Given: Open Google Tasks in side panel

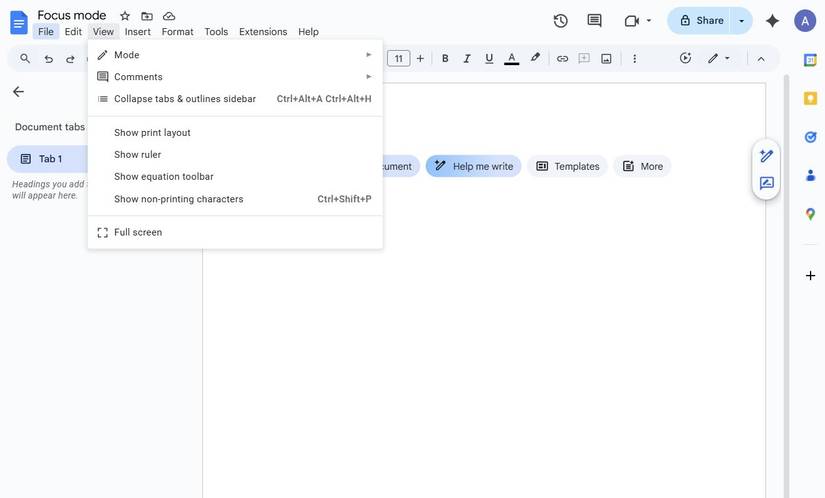Looking at the screenshot, I should click(810, 137).
